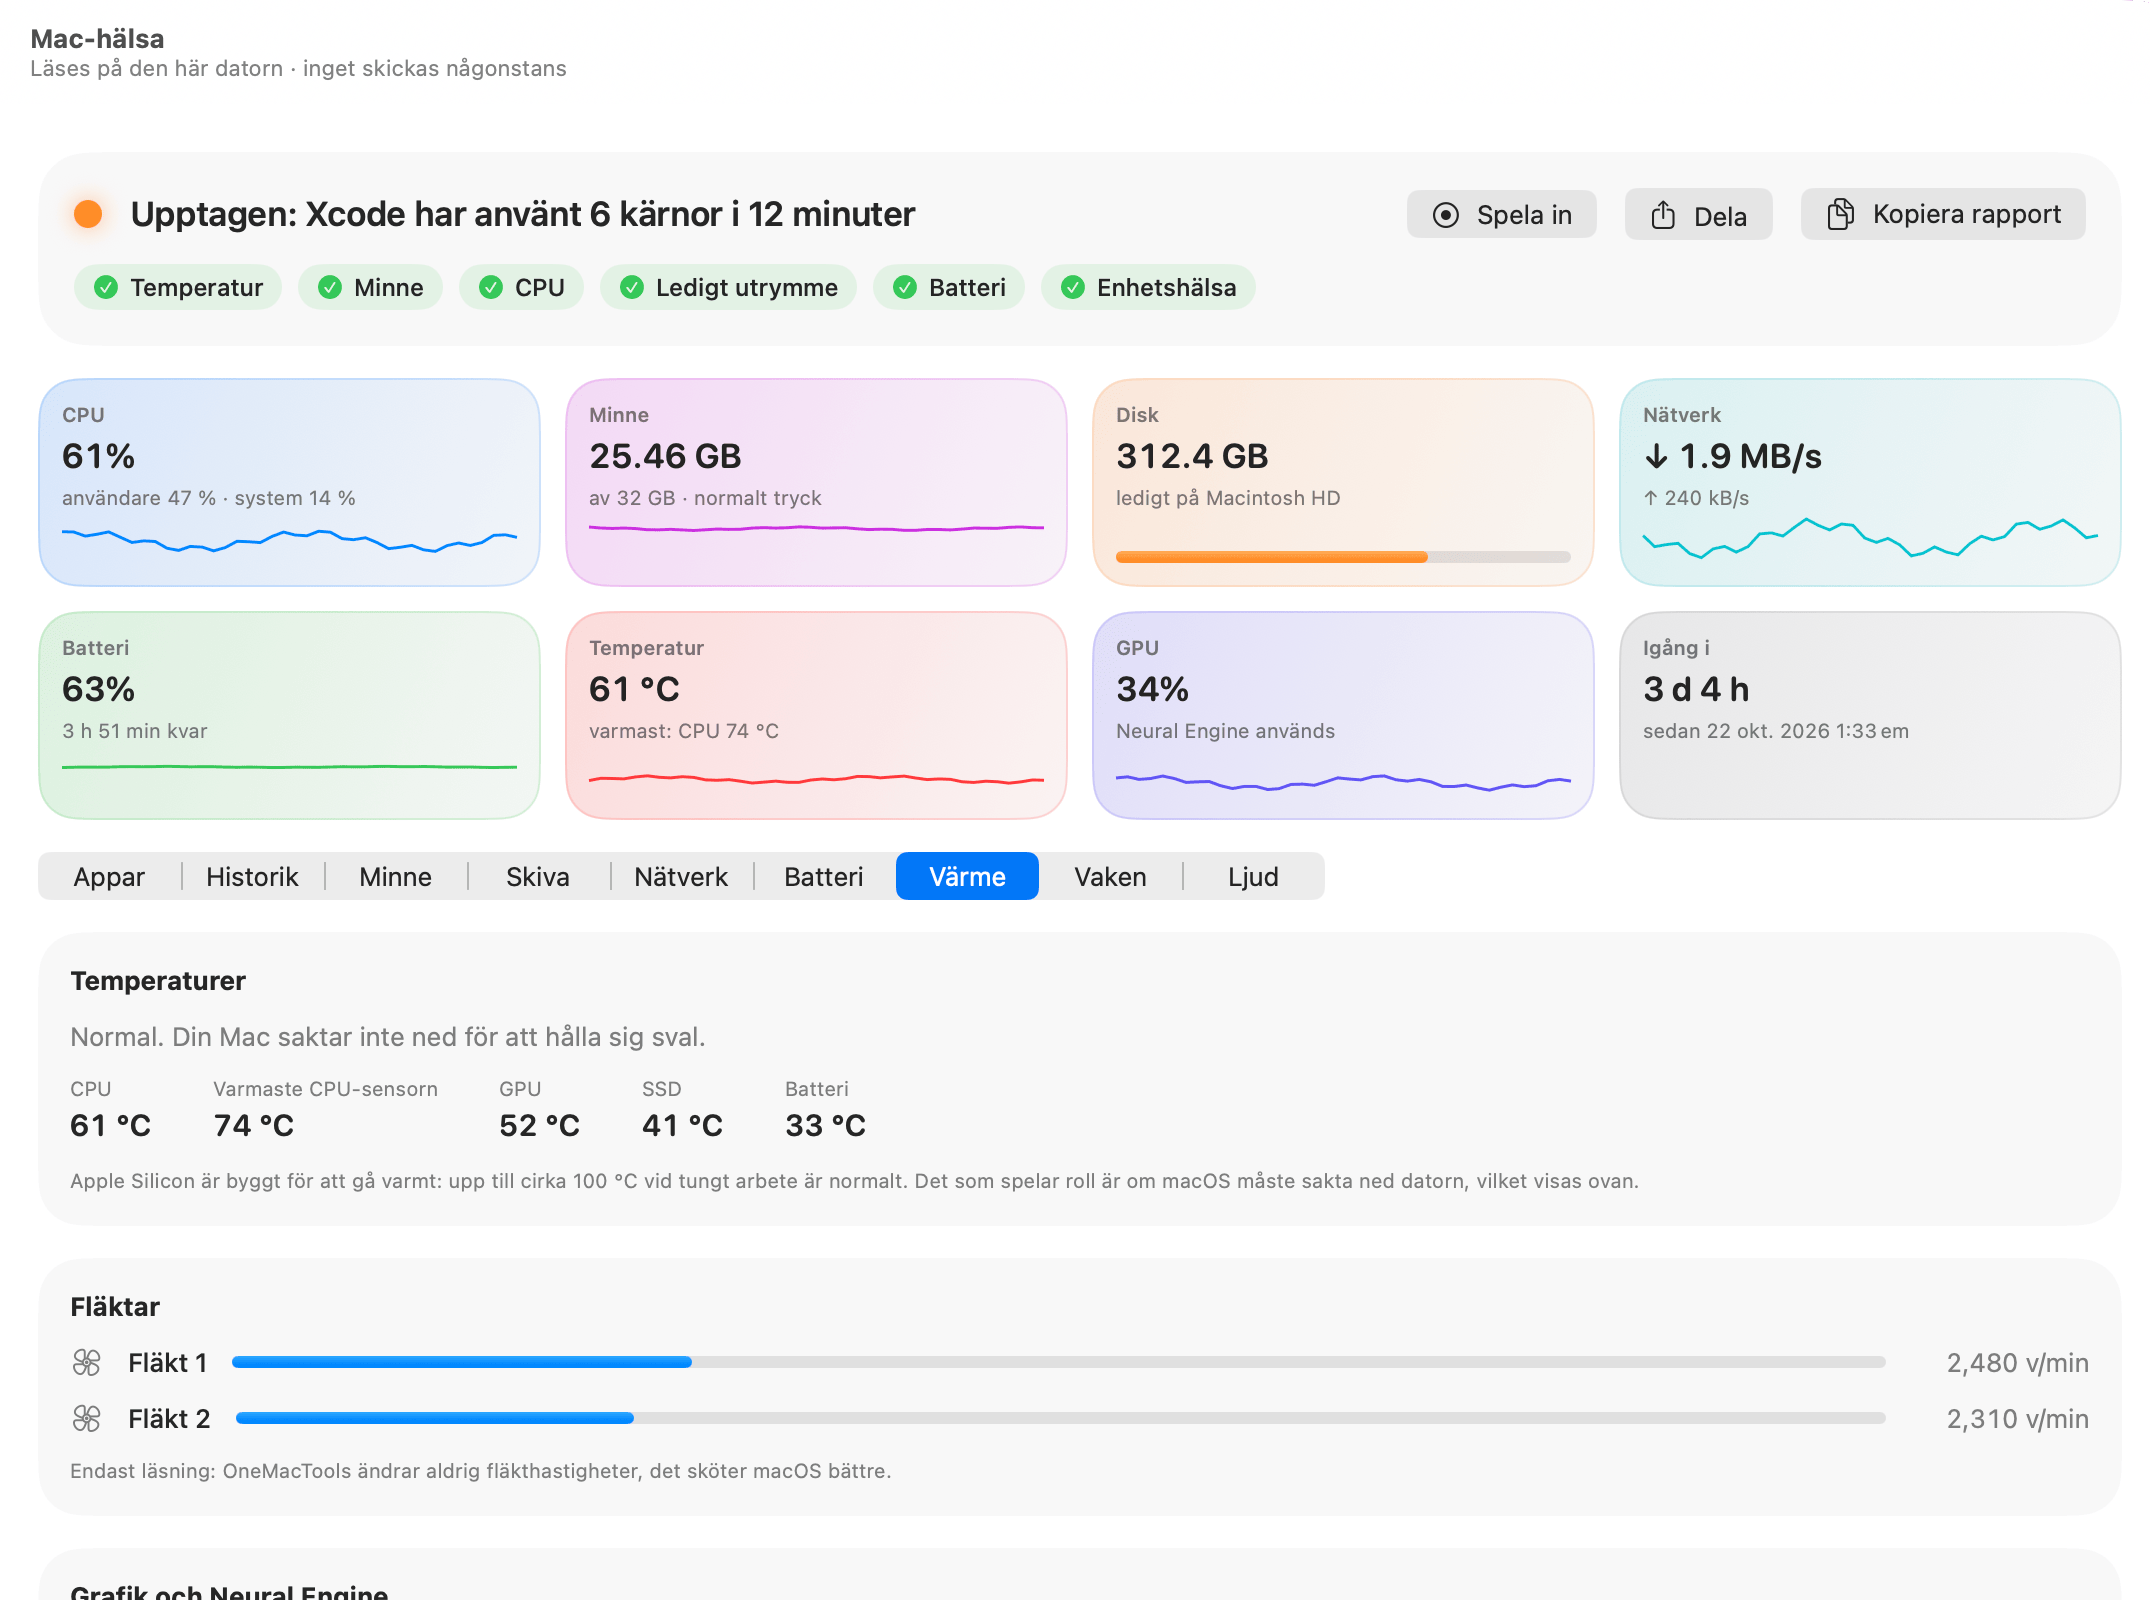Click Kopiera rapport button
The width and height of the screenshot is (2150, 1600).
point(1943,214)
